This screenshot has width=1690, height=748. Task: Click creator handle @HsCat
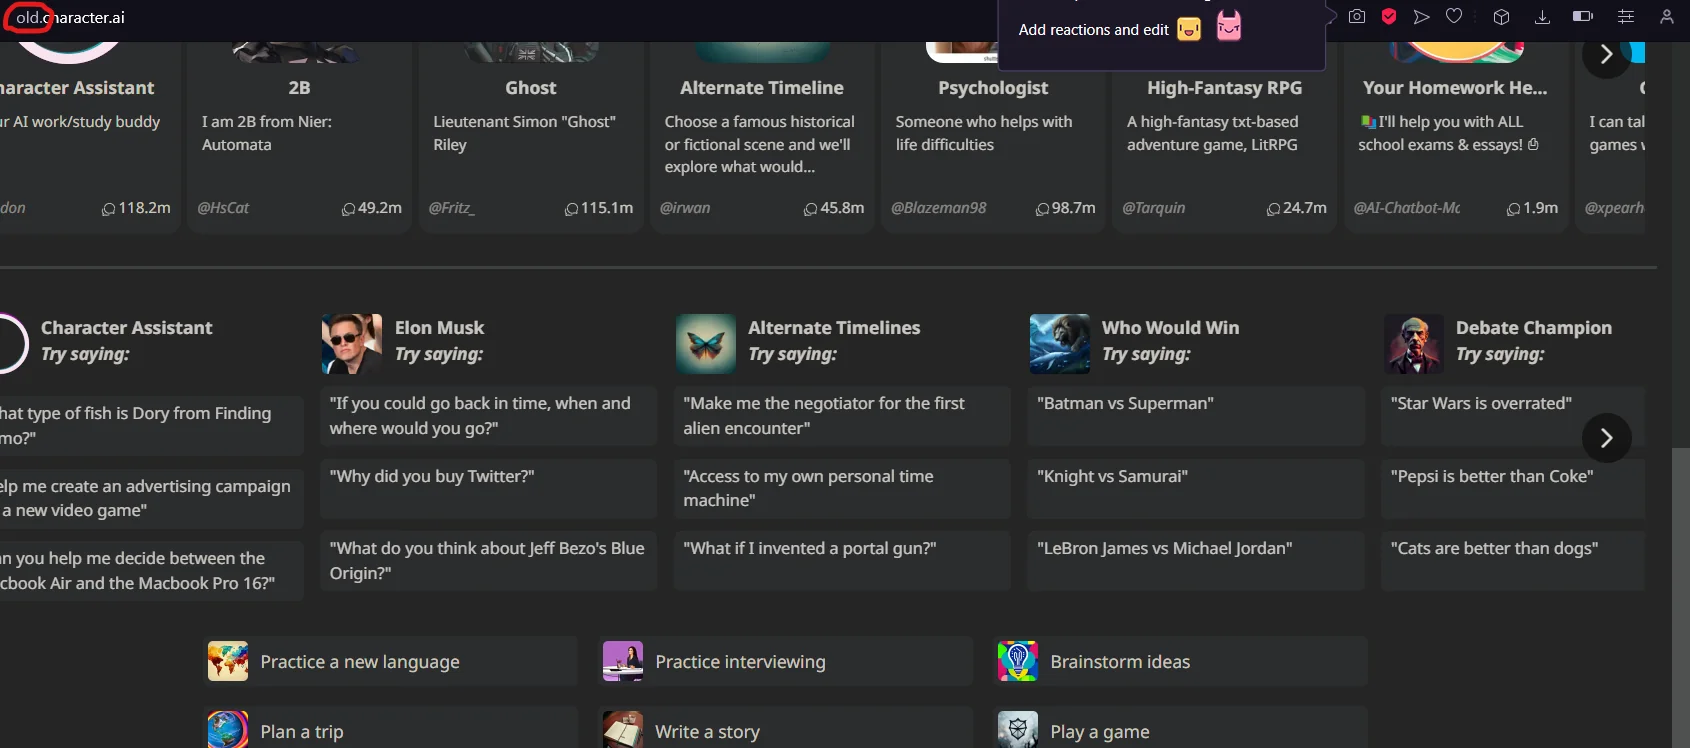(223, 208)
